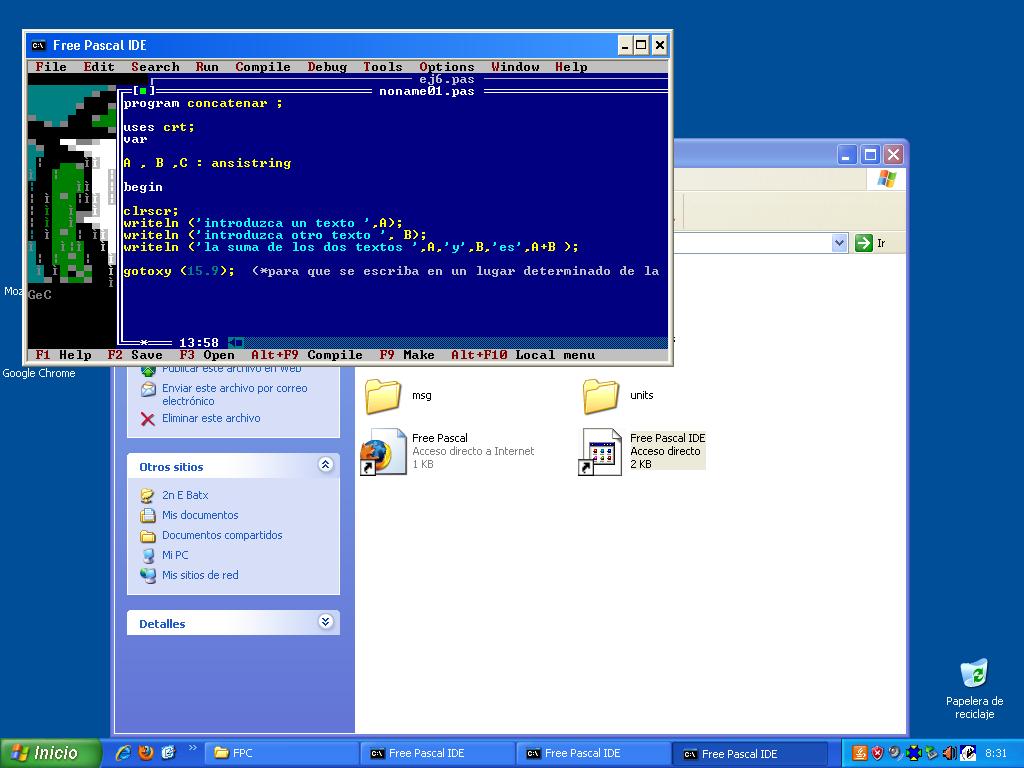Open the Options menu
This screenshot has height=768, width=1024.
tap(447, 67)
